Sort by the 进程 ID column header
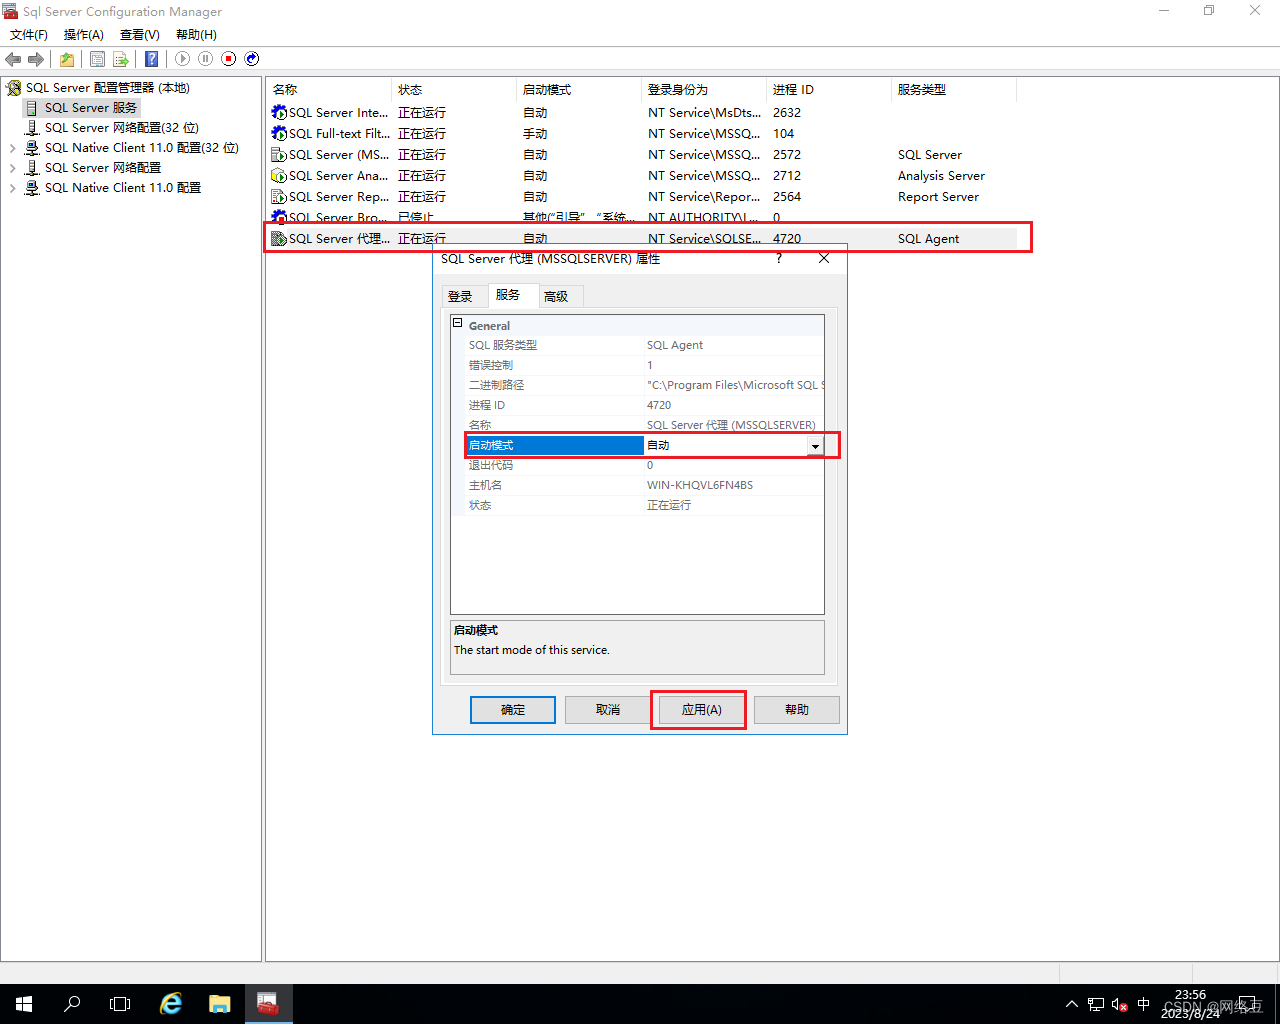 [829, 90]
